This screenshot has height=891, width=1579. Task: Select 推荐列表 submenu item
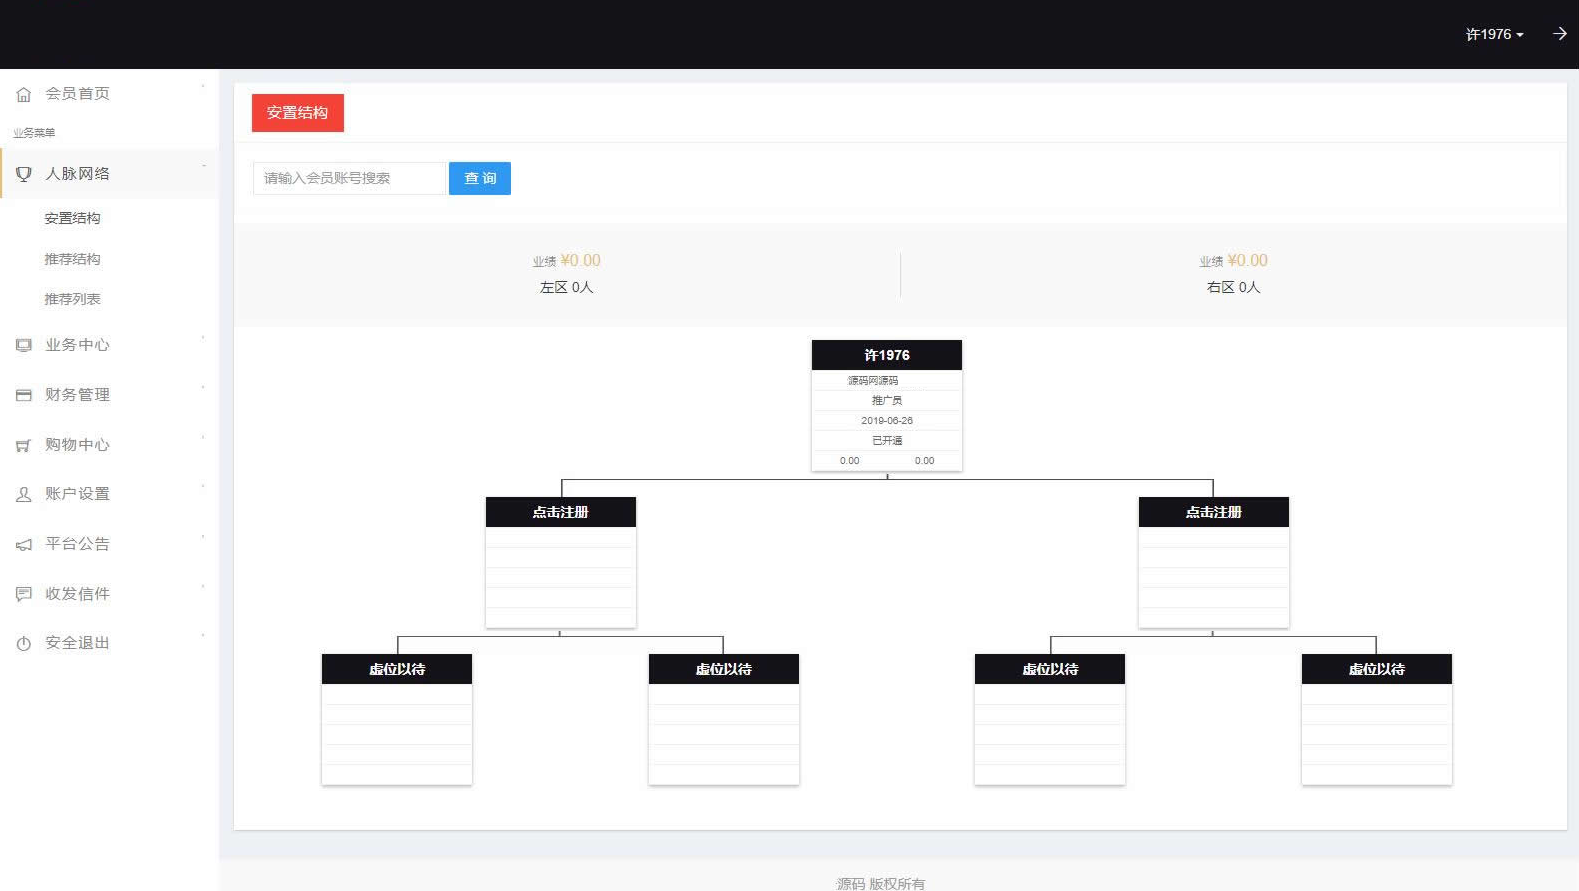pyautogui.click(x=72, y=299)
